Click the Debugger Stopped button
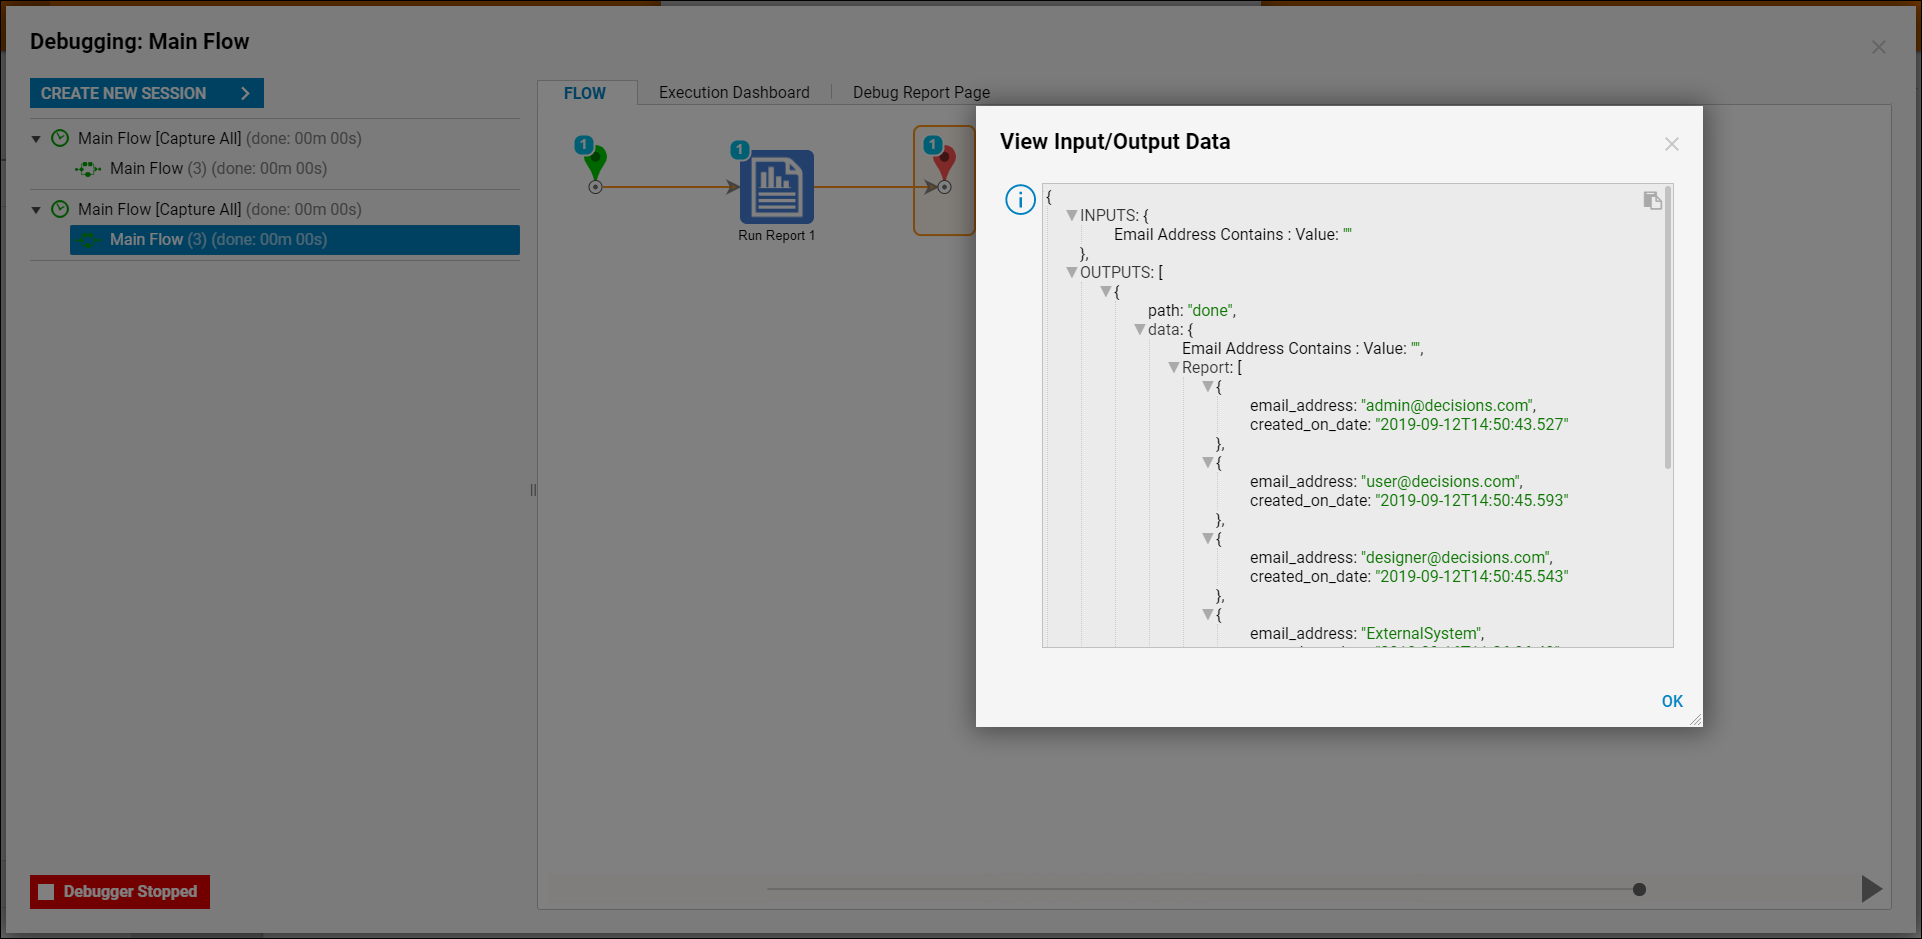Screen dimensions: 1922x939 [120, 891]
